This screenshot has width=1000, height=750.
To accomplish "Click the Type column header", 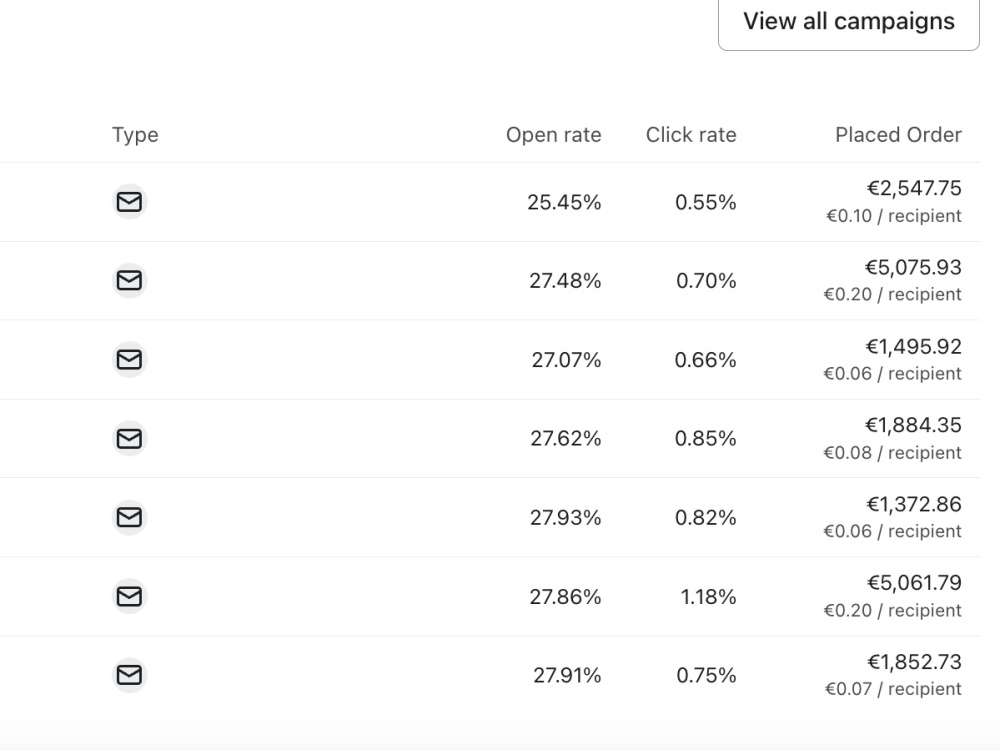I will click(x=135, y=135).
